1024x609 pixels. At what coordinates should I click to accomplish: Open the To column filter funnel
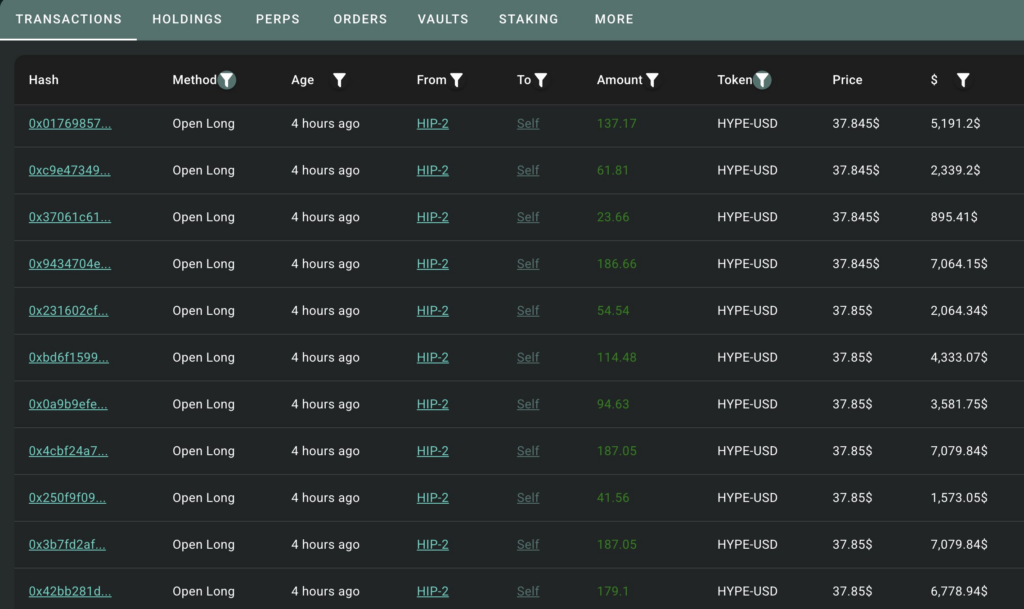[542, 80]
